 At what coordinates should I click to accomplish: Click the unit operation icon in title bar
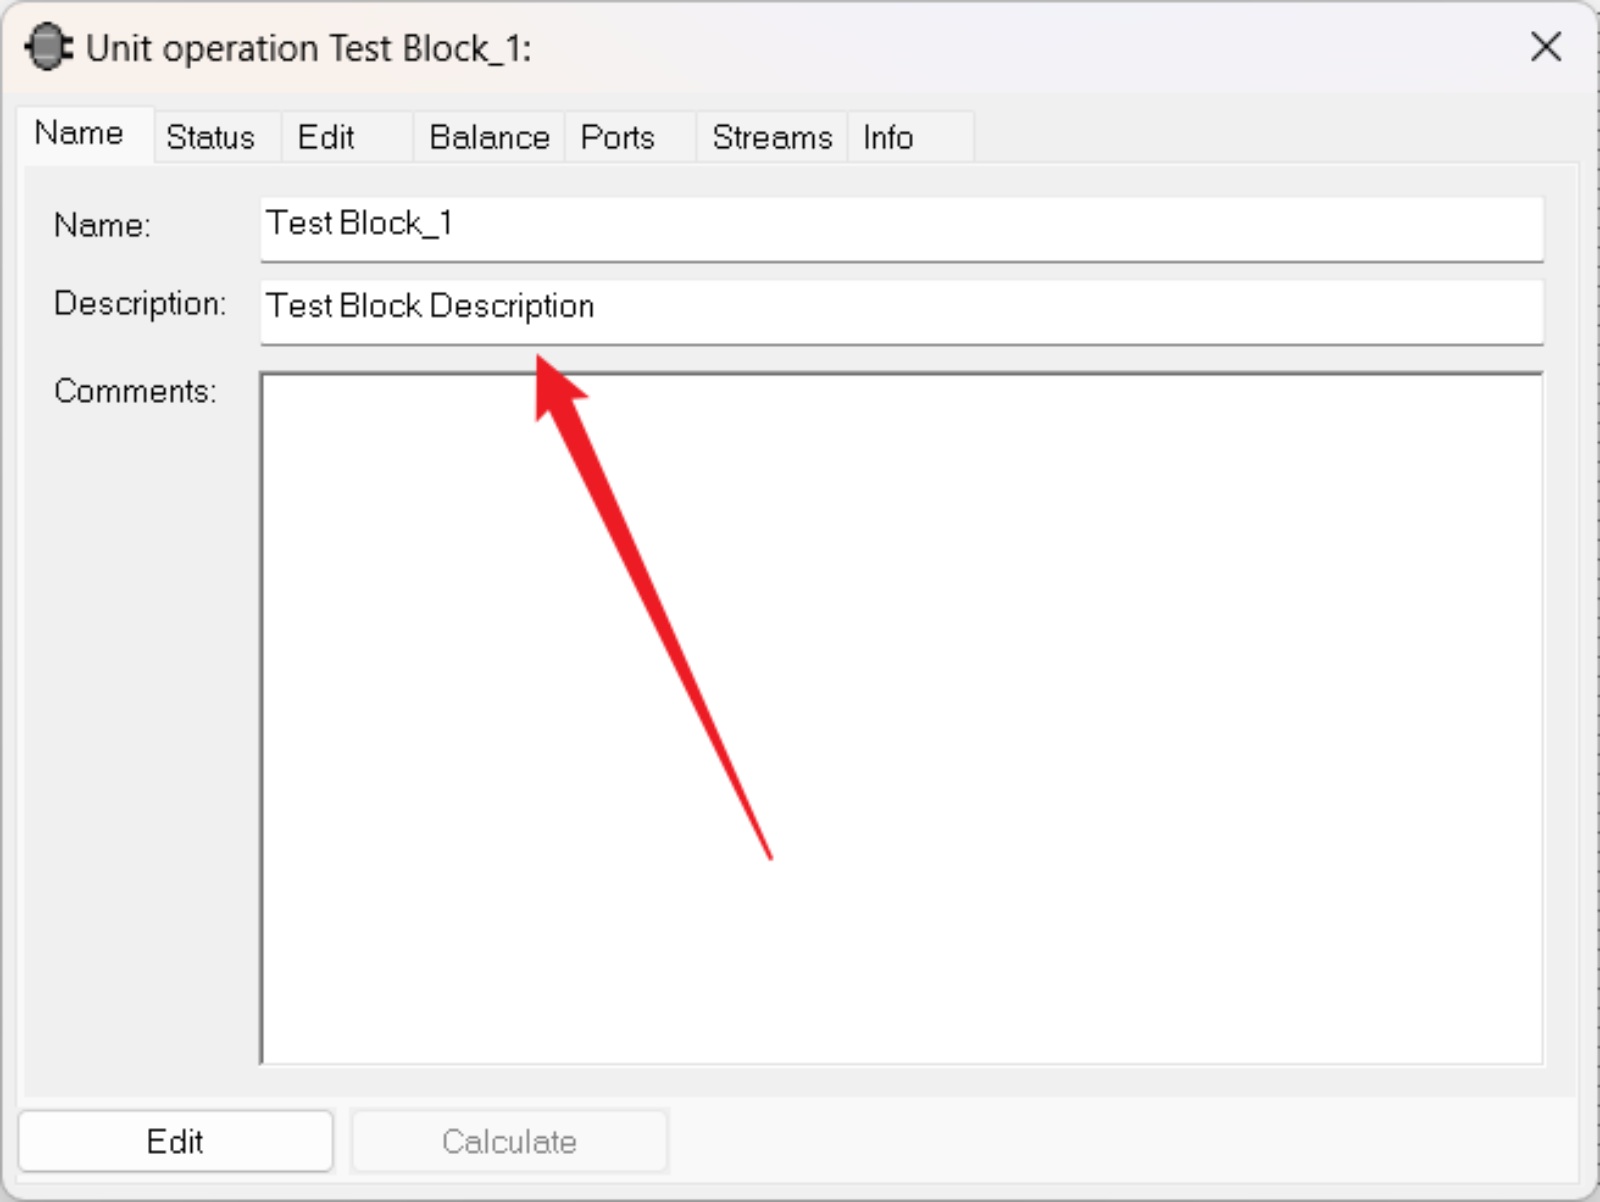pyautogui.click(x=48, y=47)
